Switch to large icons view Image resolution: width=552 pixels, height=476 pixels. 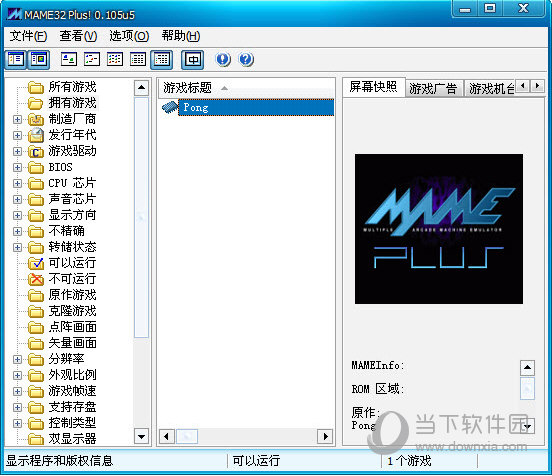[69, 59]
